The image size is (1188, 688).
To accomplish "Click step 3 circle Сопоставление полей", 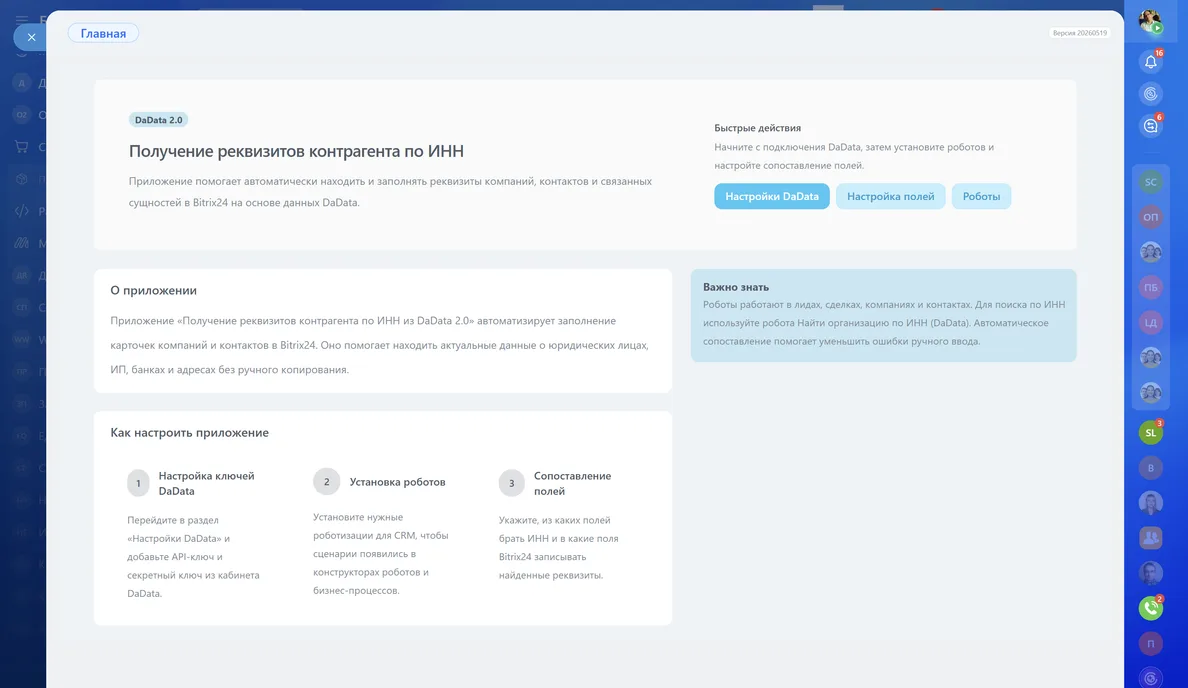I will coord(511,483).
